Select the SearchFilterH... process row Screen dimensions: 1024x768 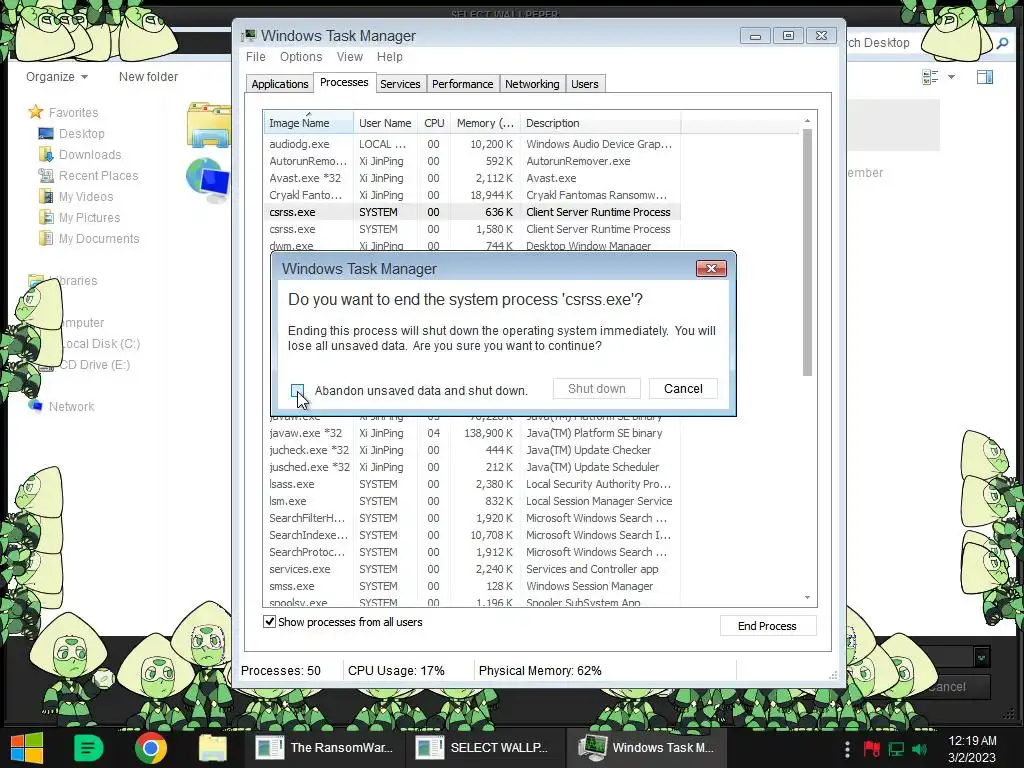tap(472, 518)
